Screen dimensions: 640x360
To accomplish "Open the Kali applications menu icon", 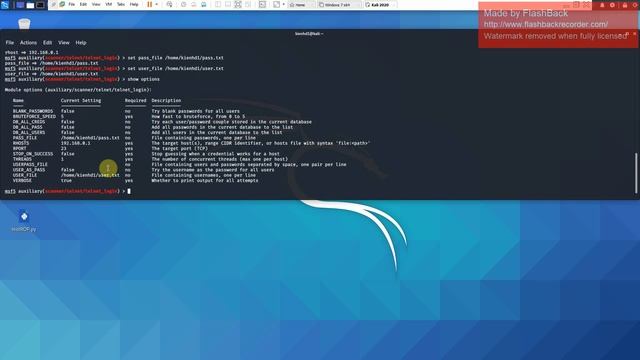I will point(5,5).
